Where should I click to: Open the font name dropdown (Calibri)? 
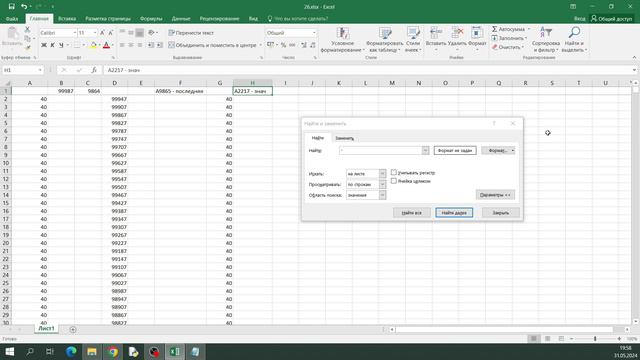pyautogui.click(x=74, y=33)
